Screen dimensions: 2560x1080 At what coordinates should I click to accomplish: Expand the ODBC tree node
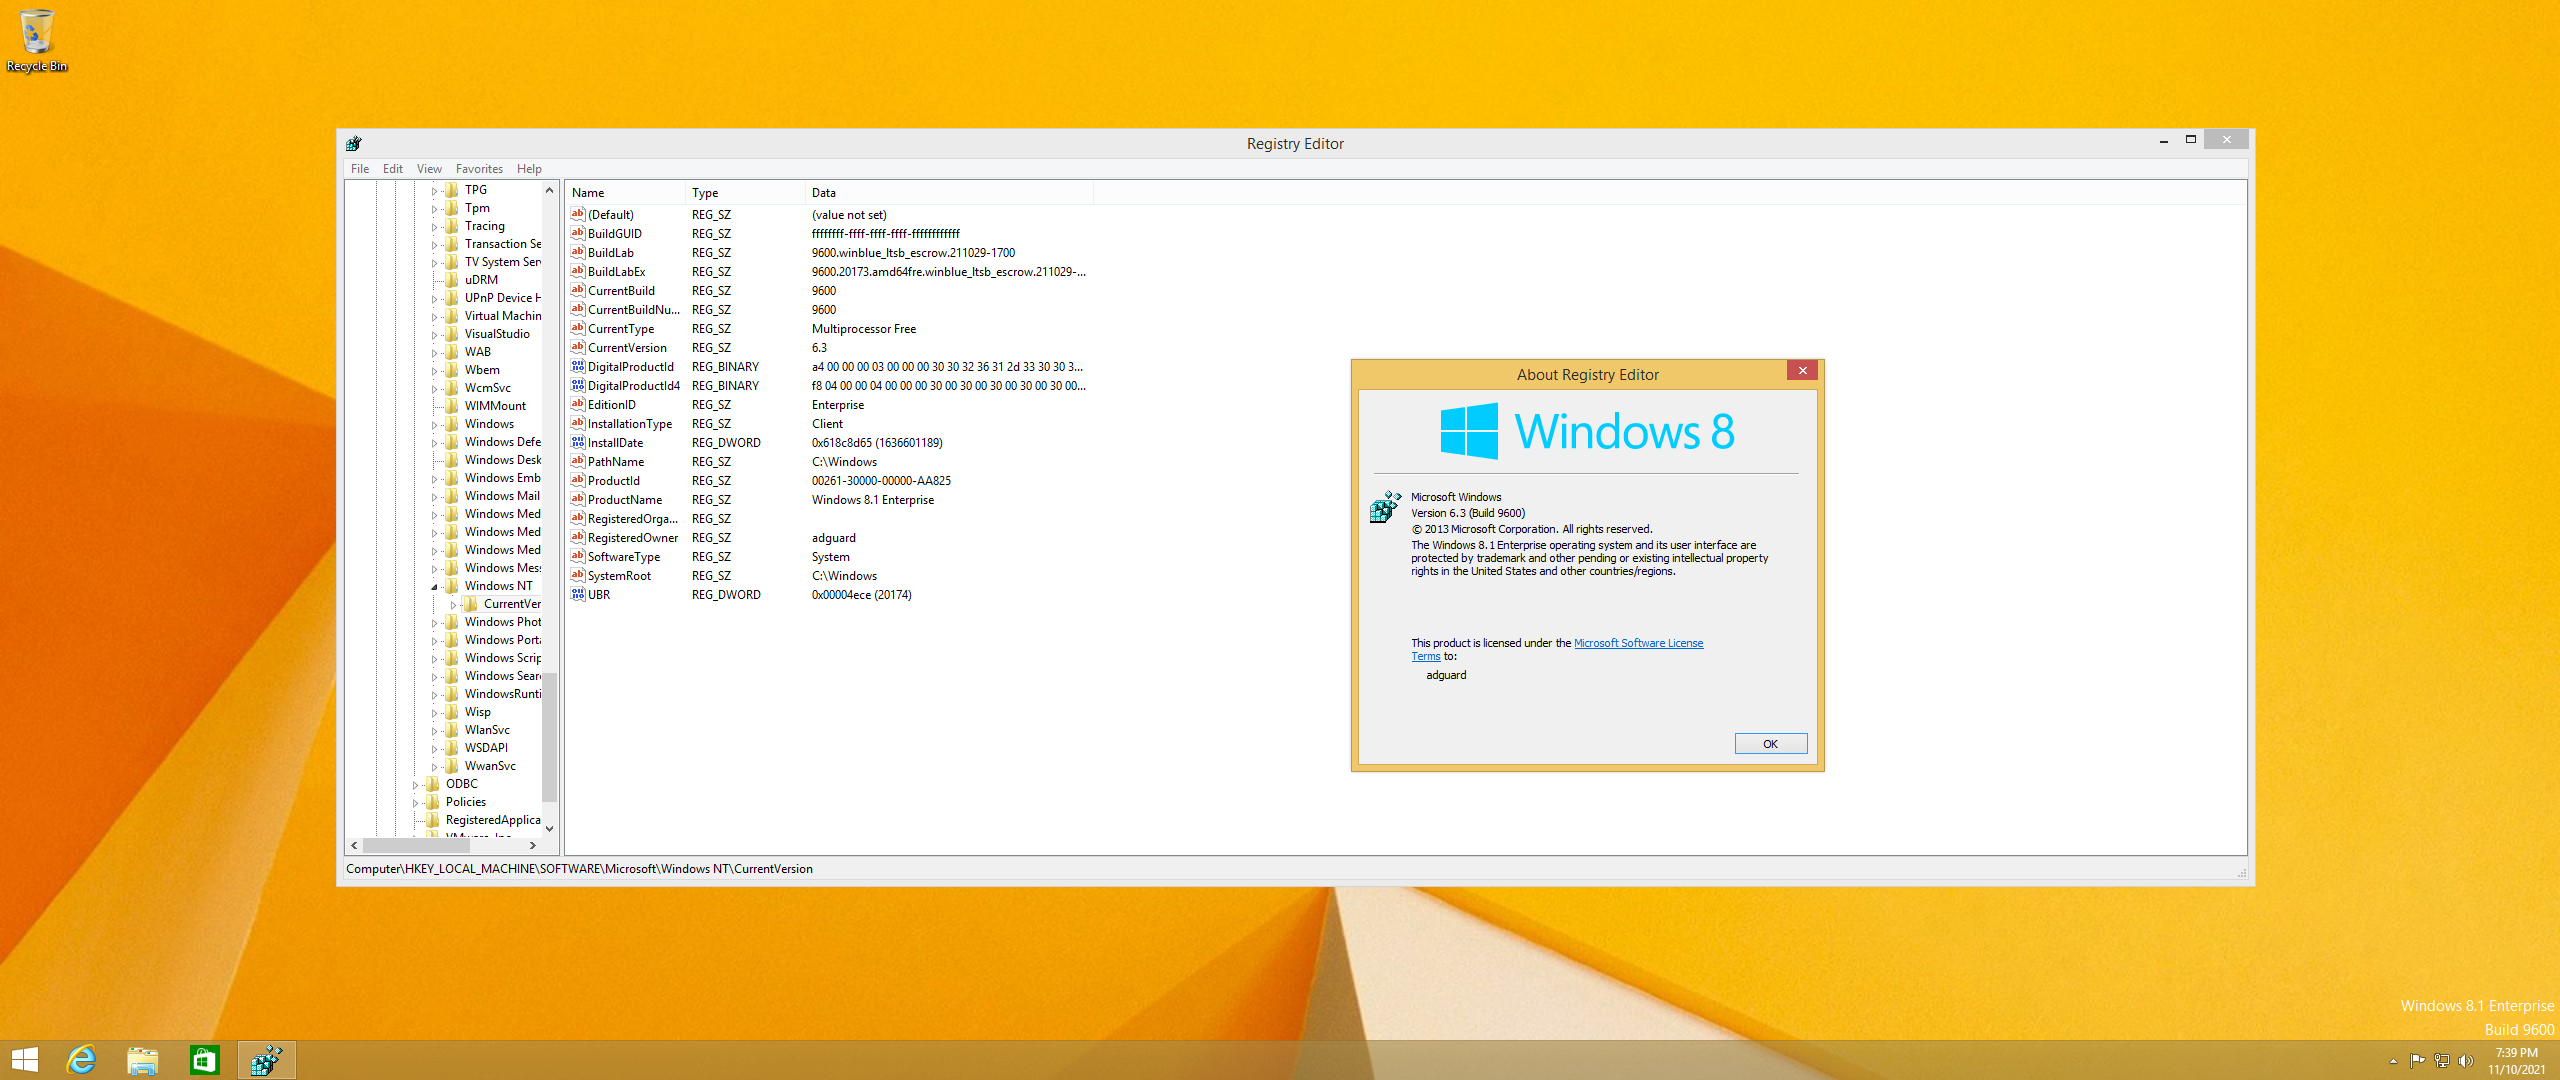pyautogui.click(x=415, y=785)
